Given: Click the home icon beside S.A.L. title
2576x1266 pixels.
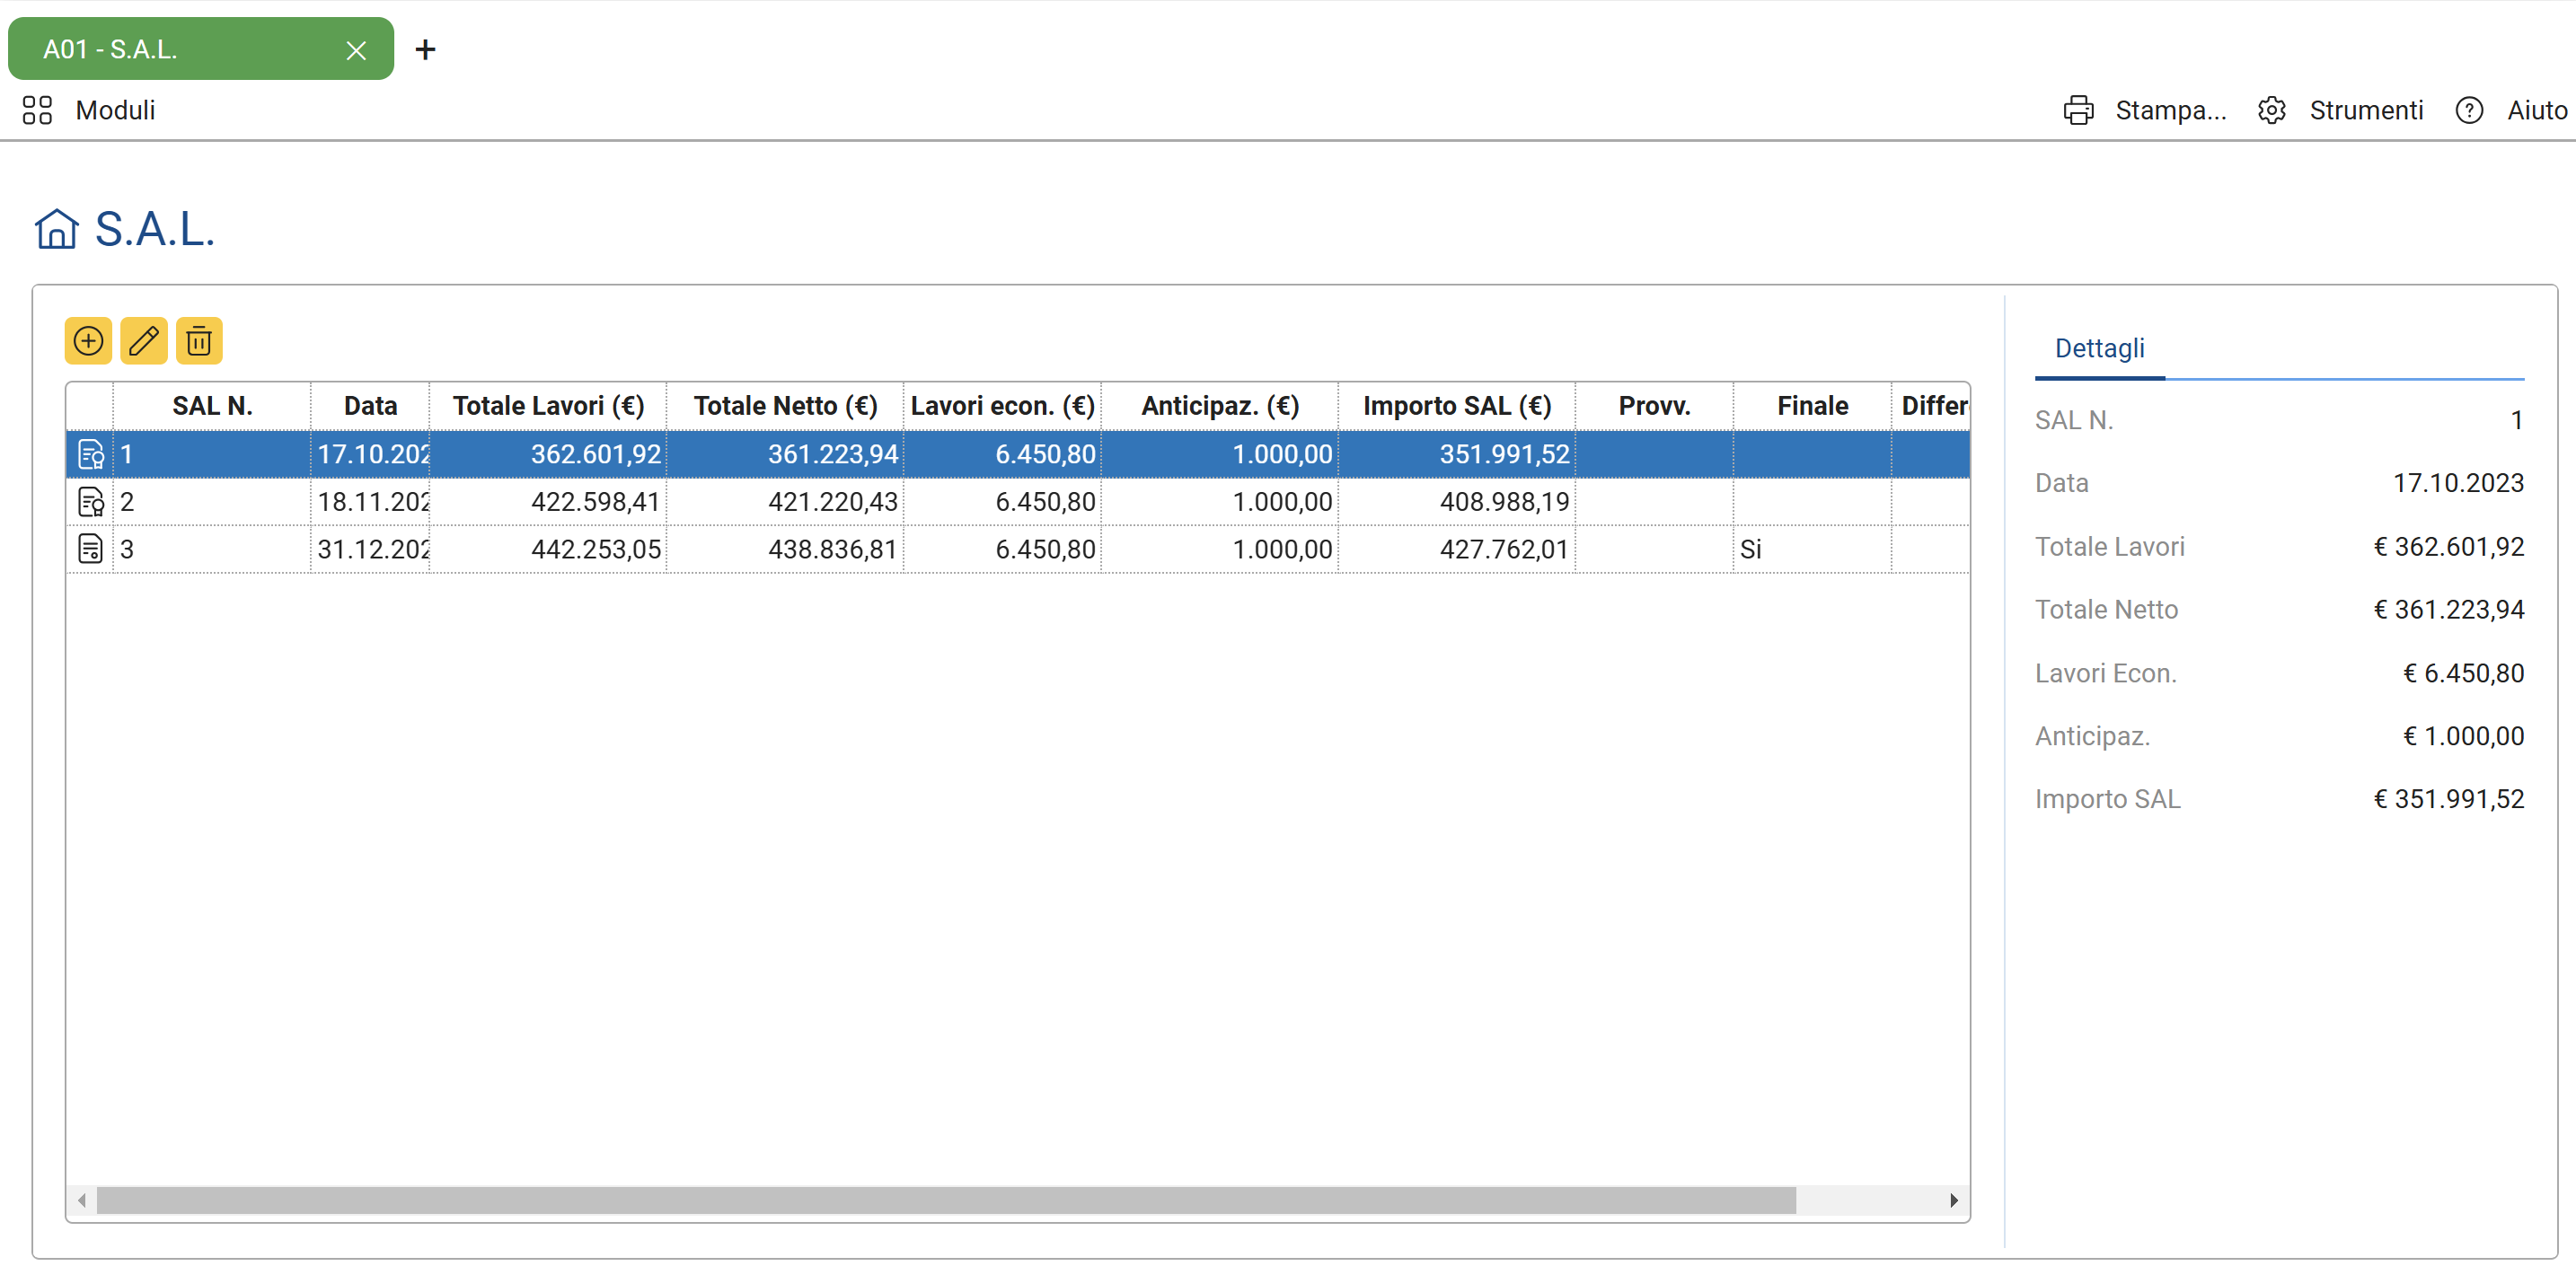Looking at the screenshot, I should (56, 229).
